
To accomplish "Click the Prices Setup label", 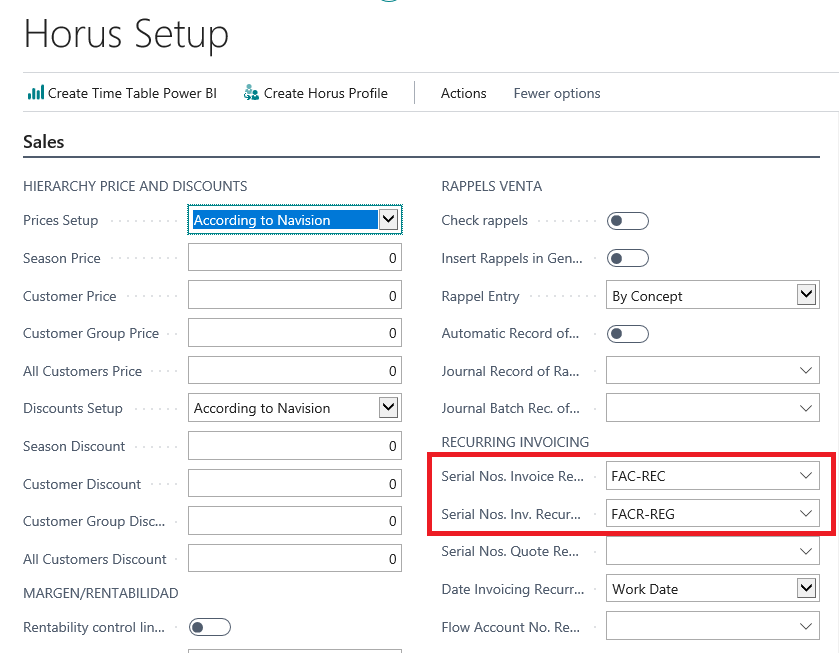I will tap(60, 220).
